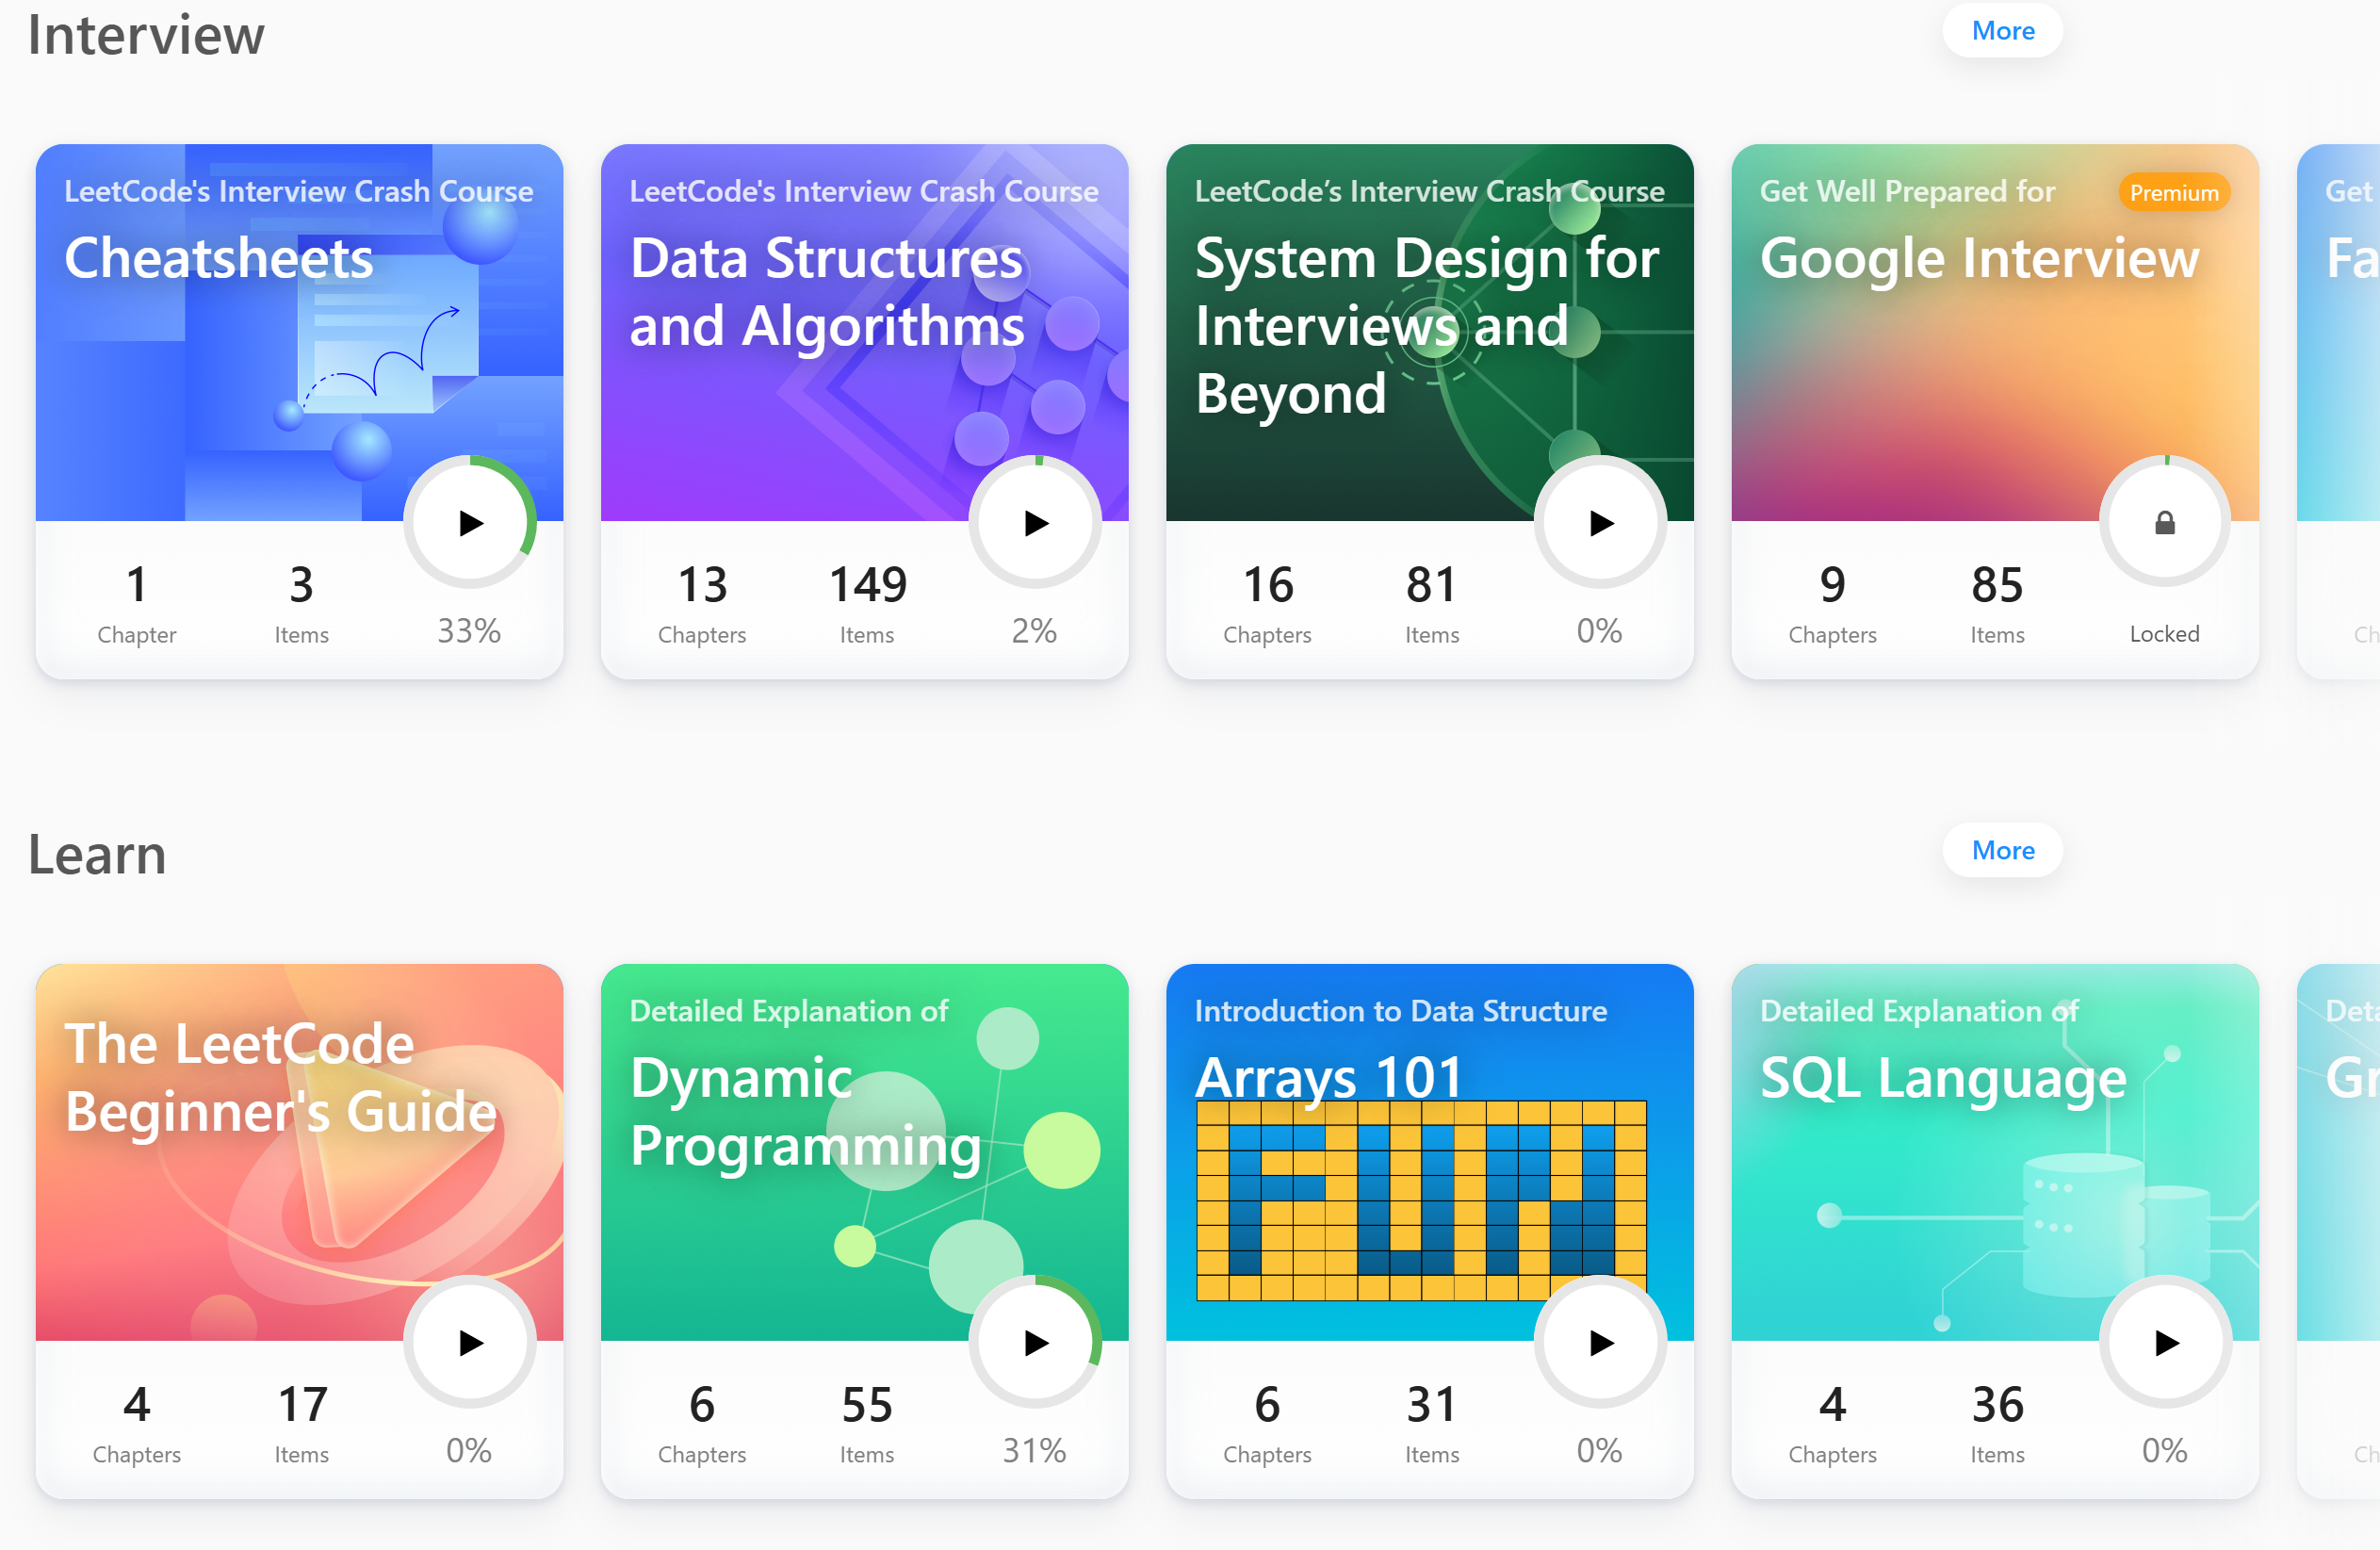Start the Arrays 101 course
2380x1550 pixels.
coord(1600,1343)
